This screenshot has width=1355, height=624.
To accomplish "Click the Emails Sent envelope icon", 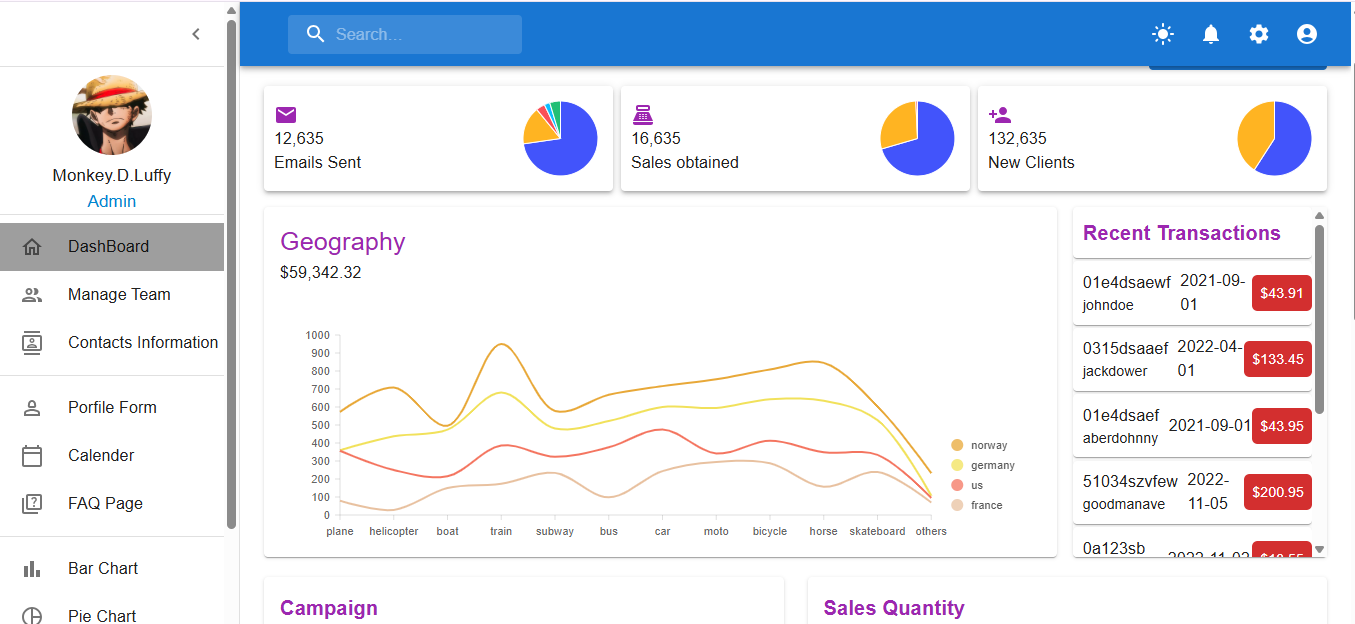I will point(286,114).
